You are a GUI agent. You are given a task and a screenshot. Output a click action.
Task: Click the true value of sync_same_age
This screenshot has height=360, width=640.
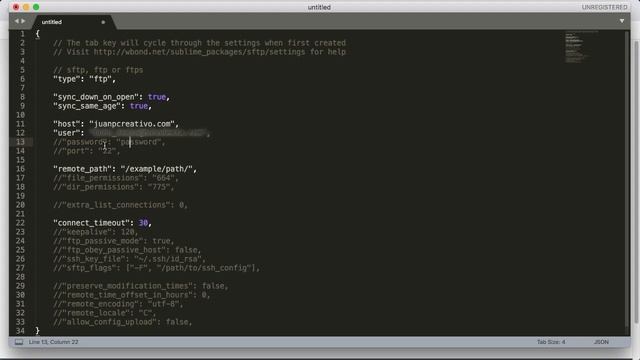139,106
